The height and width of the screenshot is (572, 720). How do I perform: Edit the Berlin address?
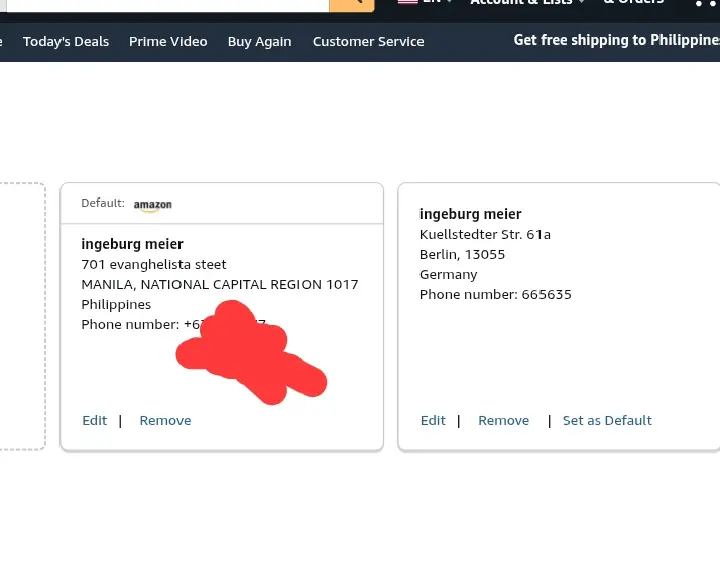tap(433, 421)
